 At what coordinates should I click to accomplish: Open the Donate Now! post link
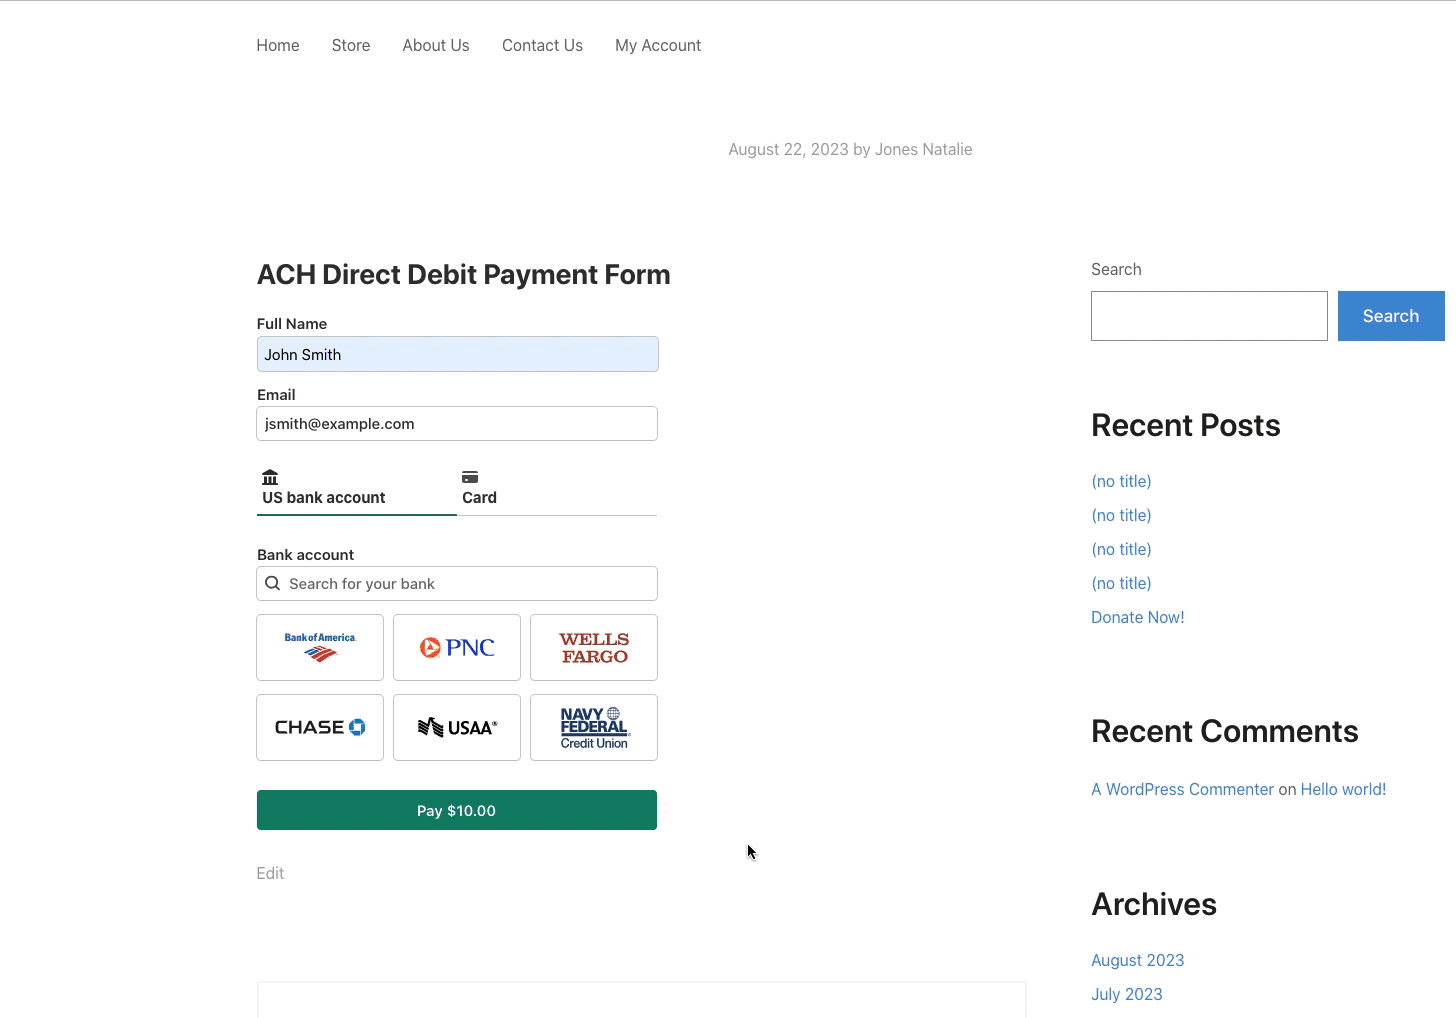pos(1138,617)
